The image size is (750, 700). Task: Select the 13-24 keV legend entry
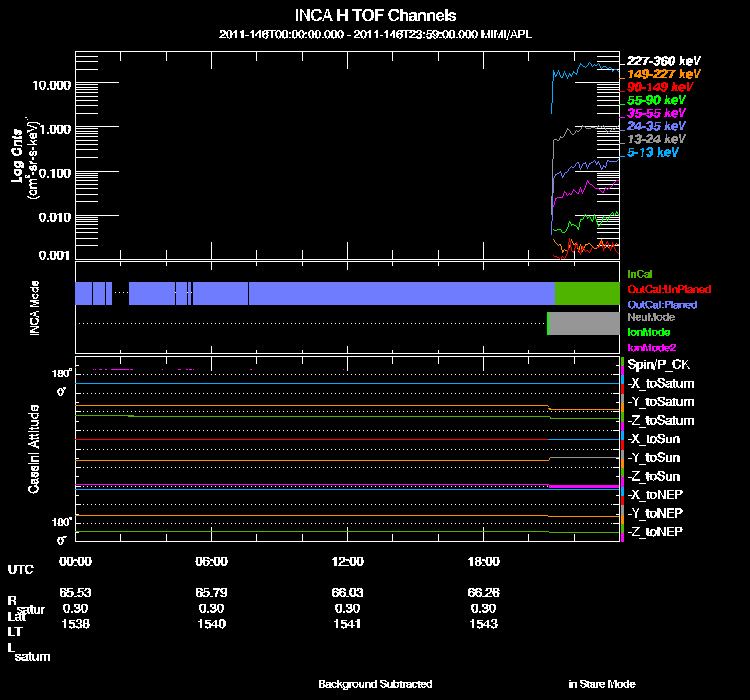pyautogui.click(x=655, y=139)
